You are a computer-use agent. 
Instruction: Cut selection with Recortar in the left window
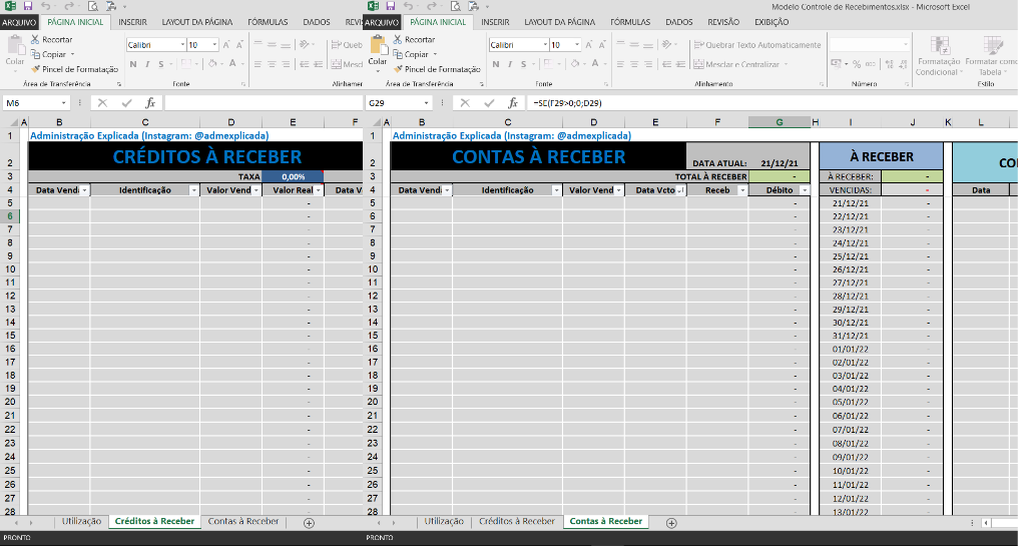click(x=52, y=40)
